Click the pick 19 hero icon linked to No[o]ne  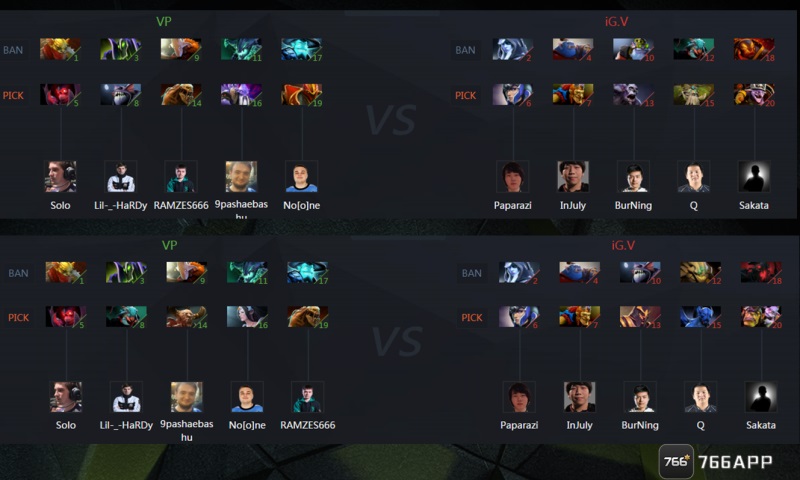pyautogui.click(x=302, y=95)
